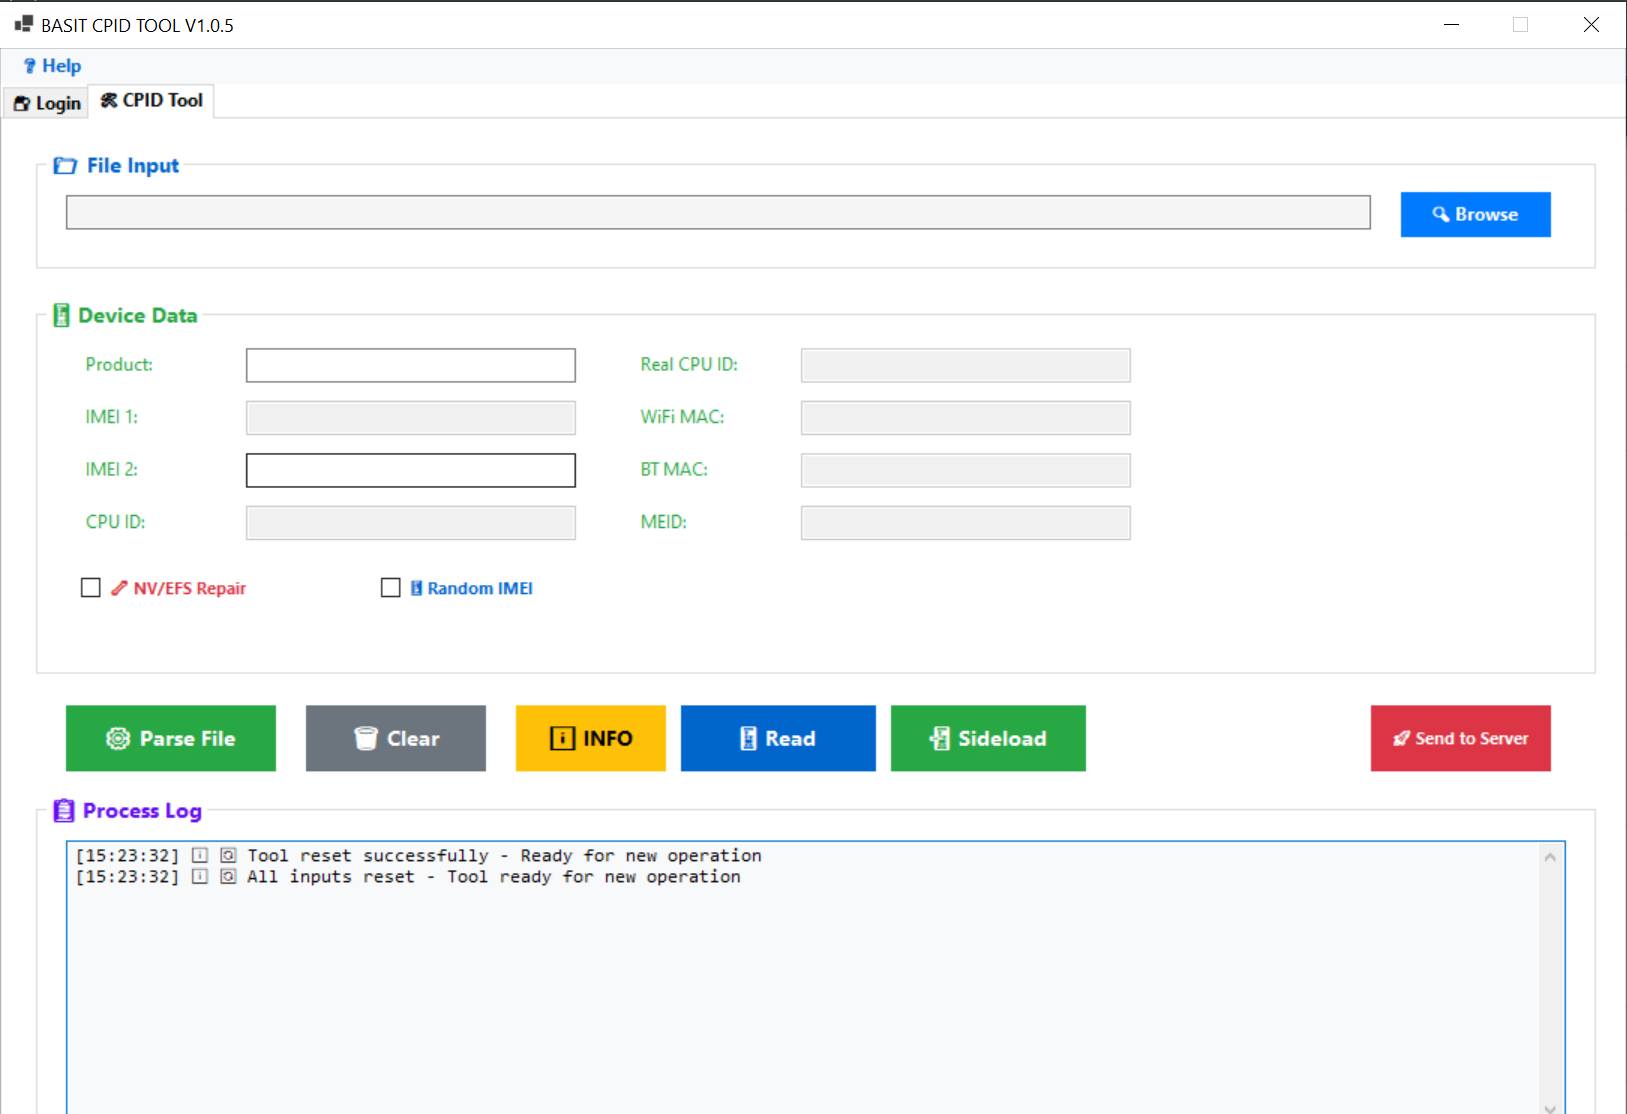
Task: Click the Sideload button
Action: [x=988, y=738]
